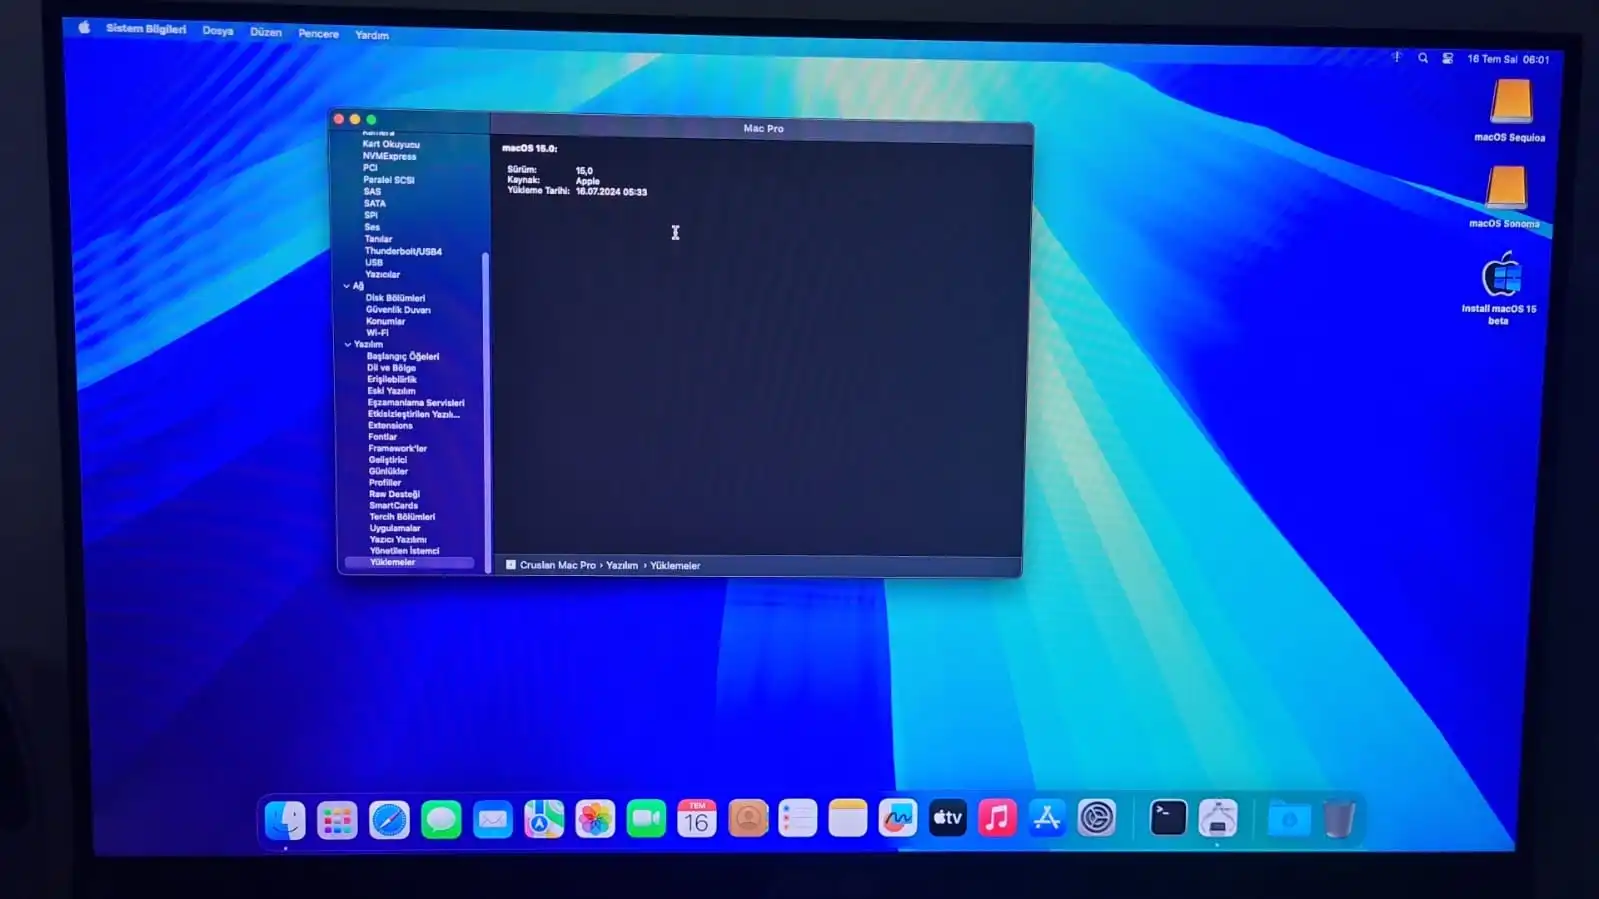This screenshot has width=1599, height=899.
Task: Open the Messages app in dock
Action: tap(441, 820)
